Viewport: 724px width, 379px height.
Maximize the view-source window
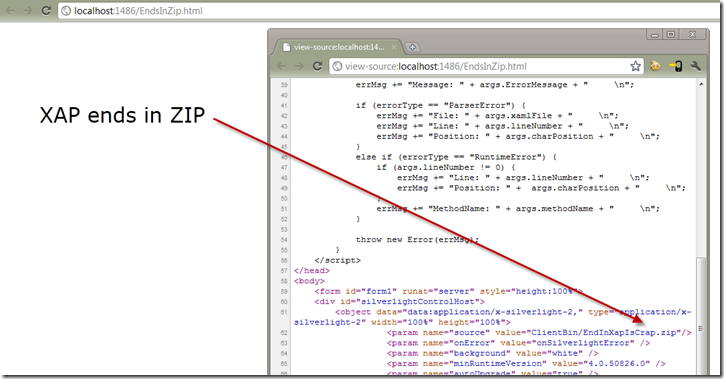pos(671,35)
